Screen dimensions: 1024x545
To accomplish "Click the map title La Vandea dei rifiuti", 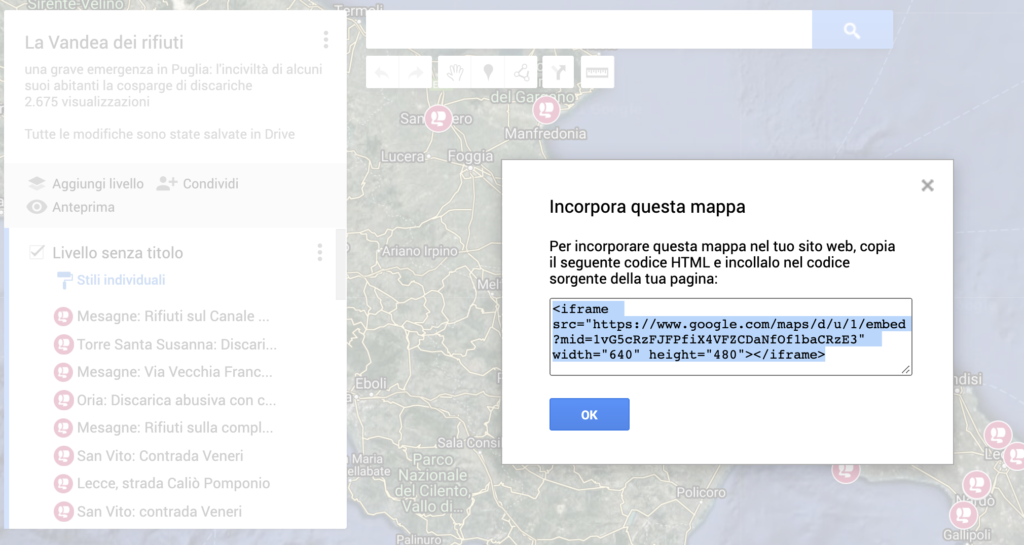I will pyautogui.click(x=104, y=42).
